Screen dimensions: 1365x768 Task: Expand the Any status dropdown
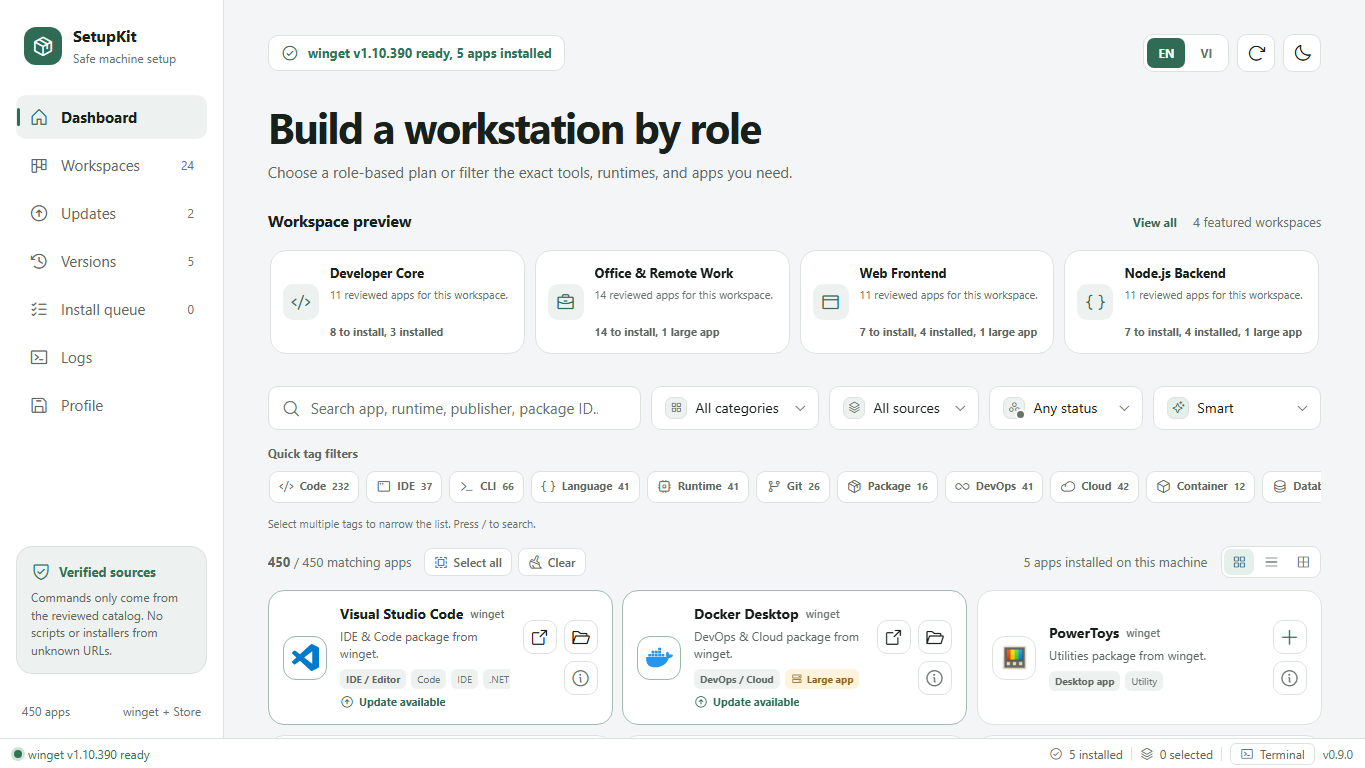(x=1066, y=408)
